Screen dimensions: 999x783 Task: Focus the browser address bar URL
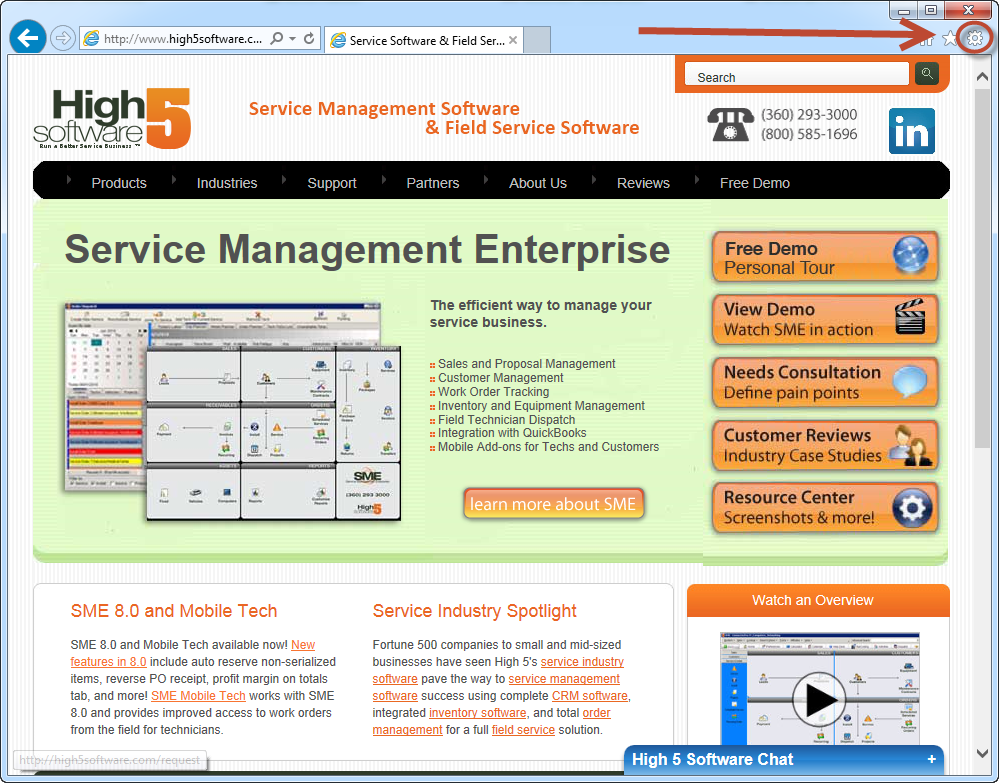point(182,39)
